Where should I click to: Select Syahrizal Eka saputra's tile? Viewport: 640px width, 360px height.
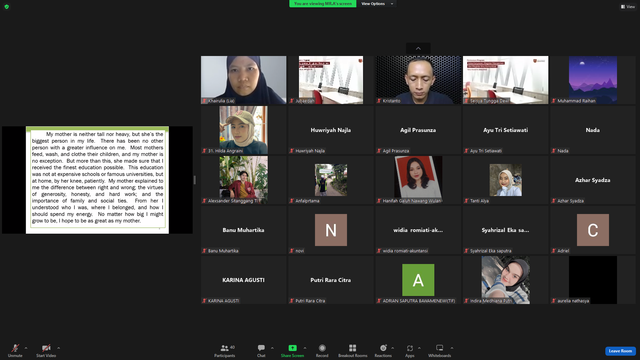[506, 230]
